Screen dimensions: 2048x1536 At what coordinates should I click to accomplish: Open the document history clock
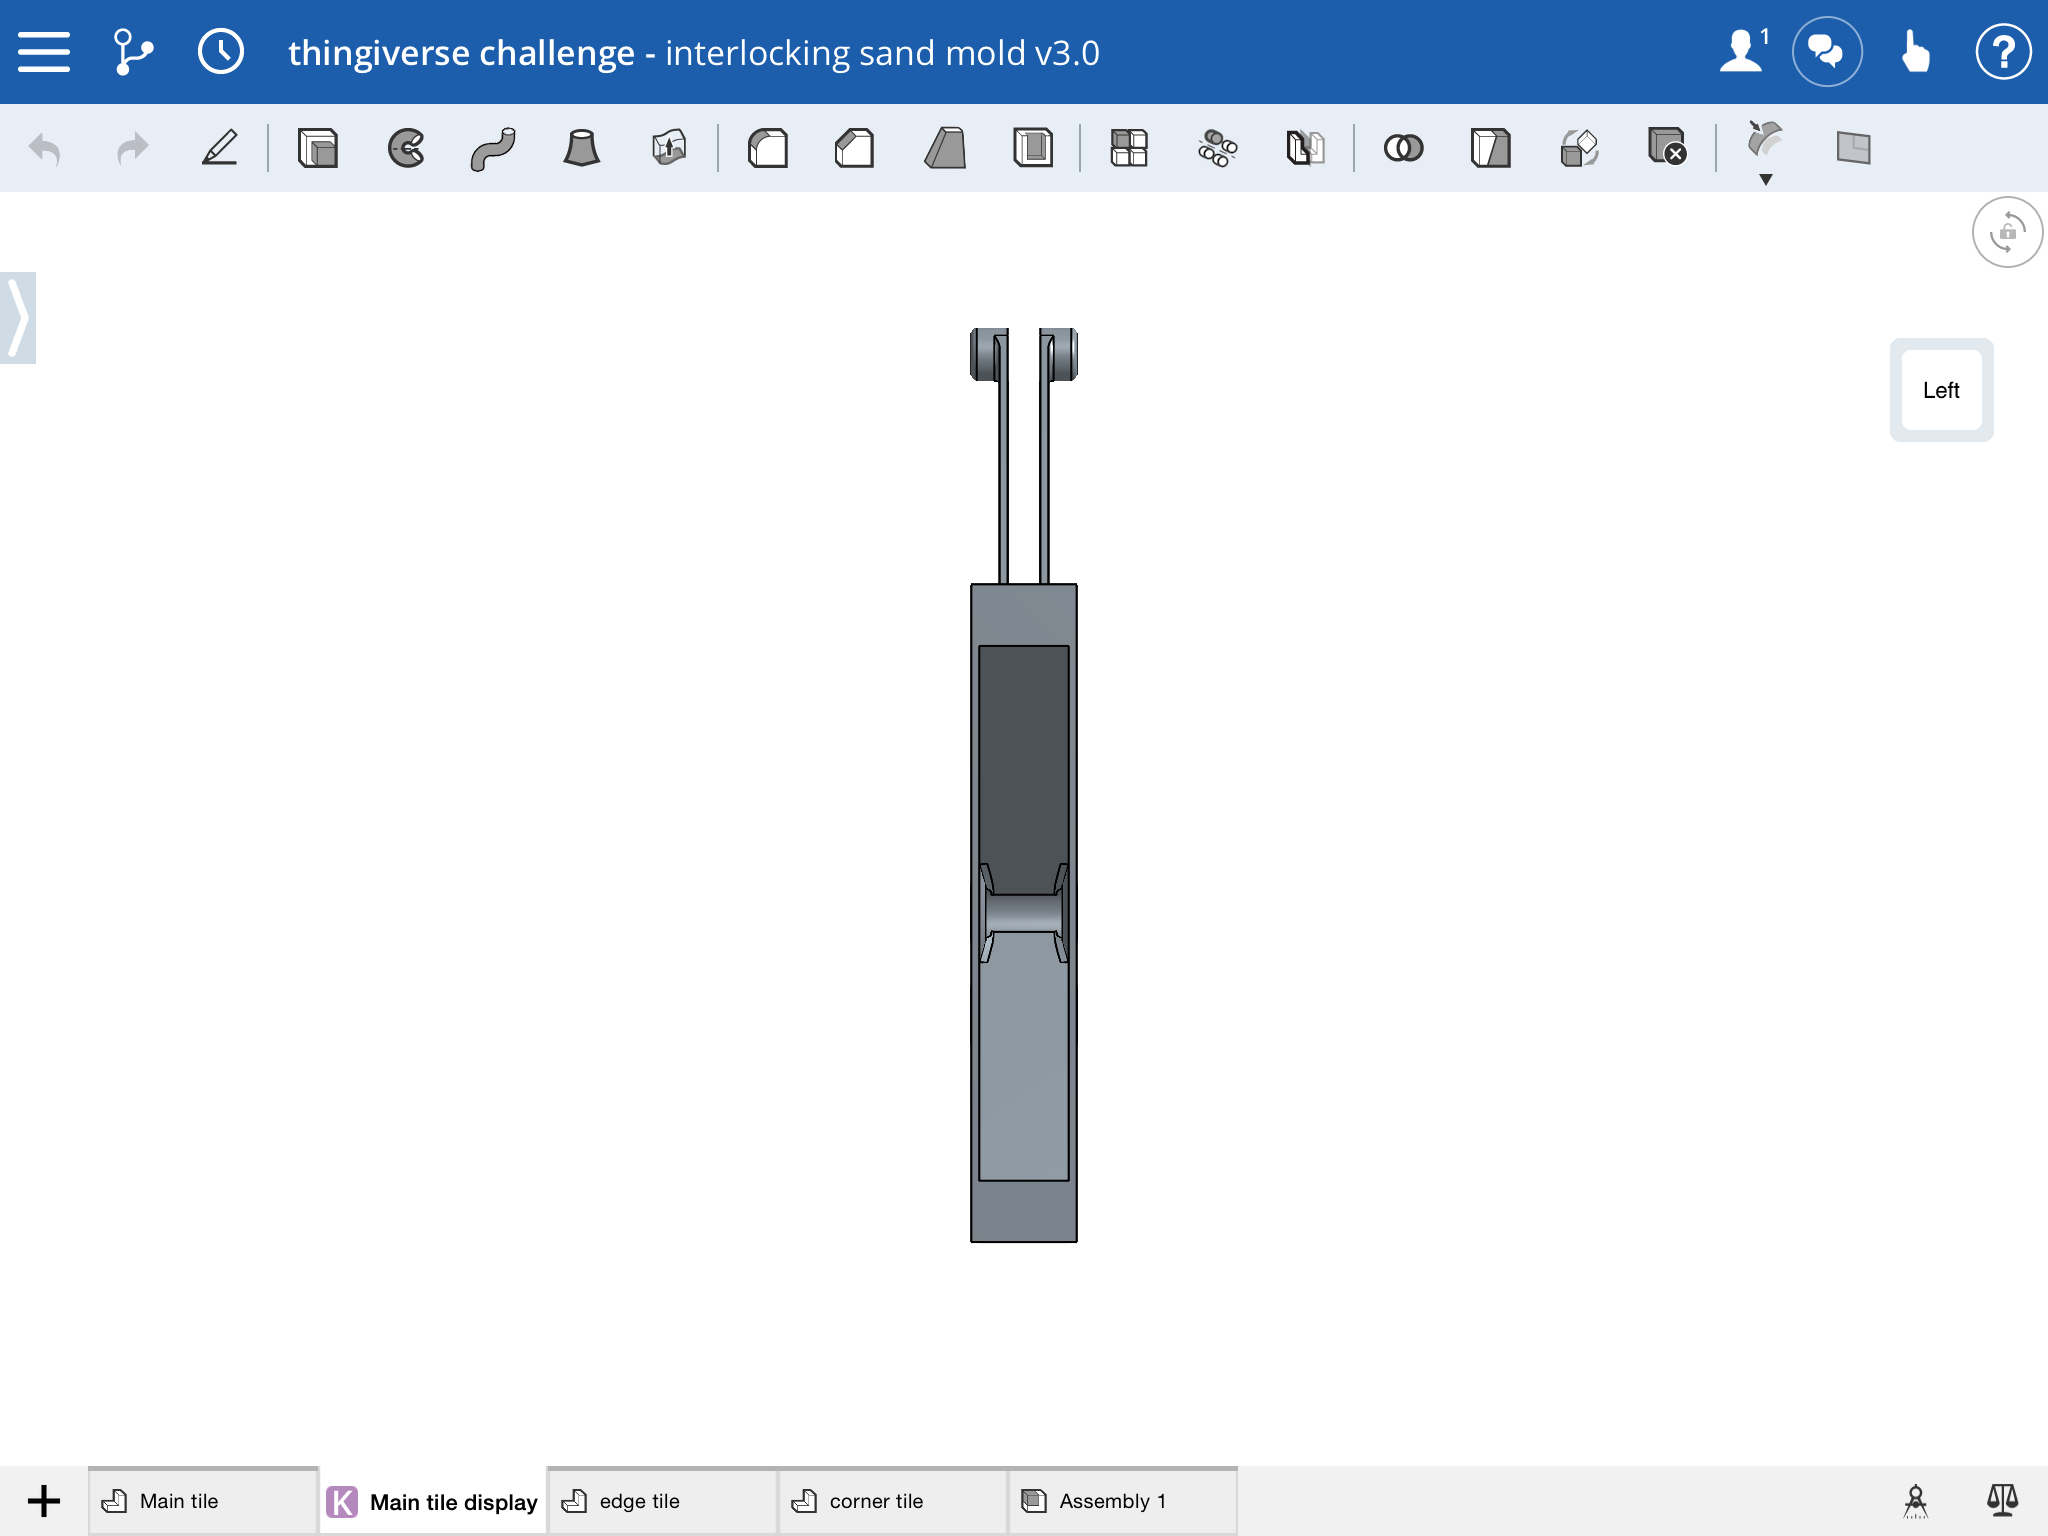pos(220,52)
